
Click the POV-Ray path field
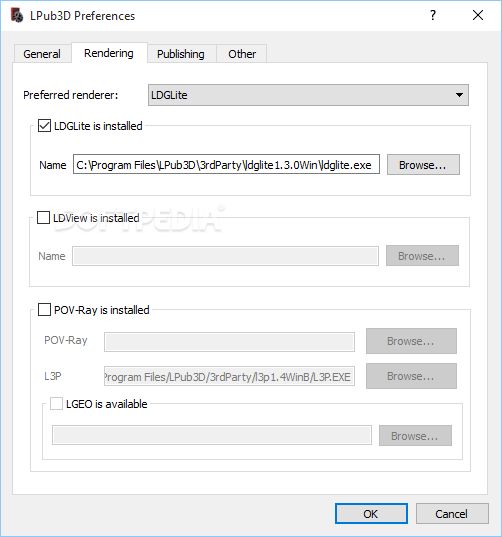[229, 342]
